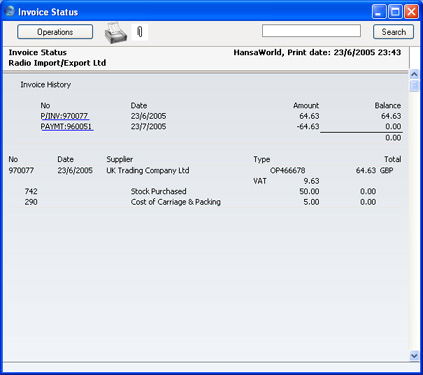Select the 'Invoice History' heading text
This screenshot has height=375, width=423.
46,85
